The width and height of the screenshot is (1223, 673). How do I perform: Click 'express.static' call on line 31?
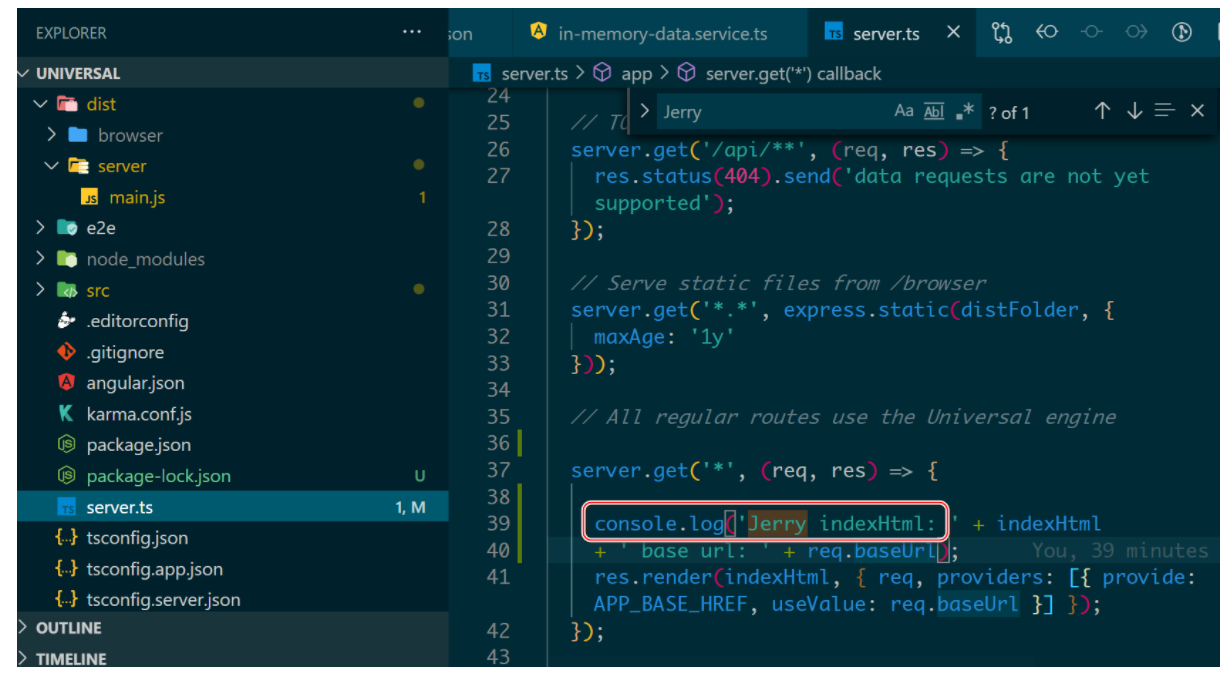866,310
